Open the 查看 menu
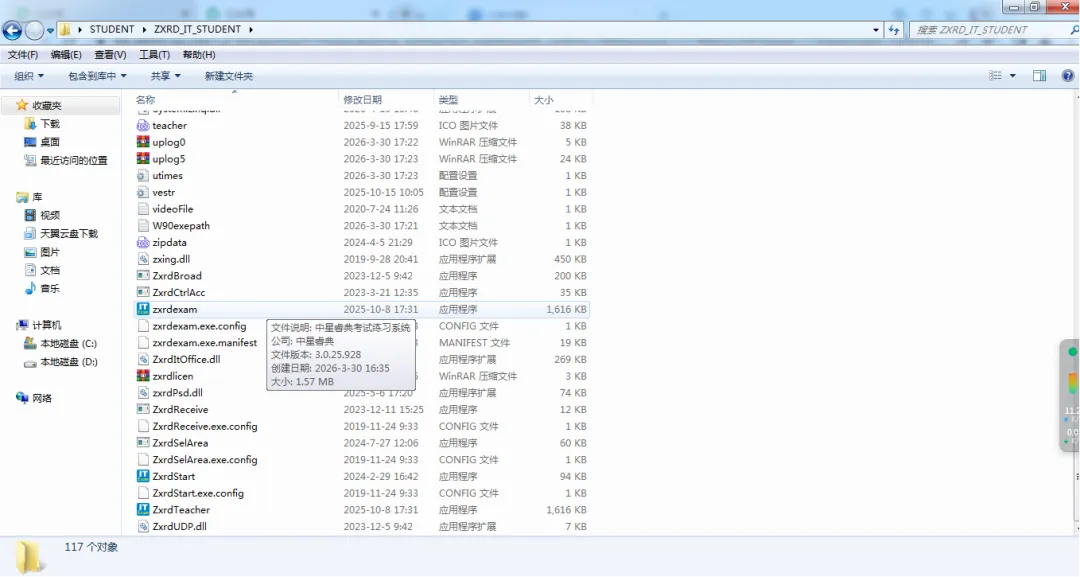 (108, 55)
